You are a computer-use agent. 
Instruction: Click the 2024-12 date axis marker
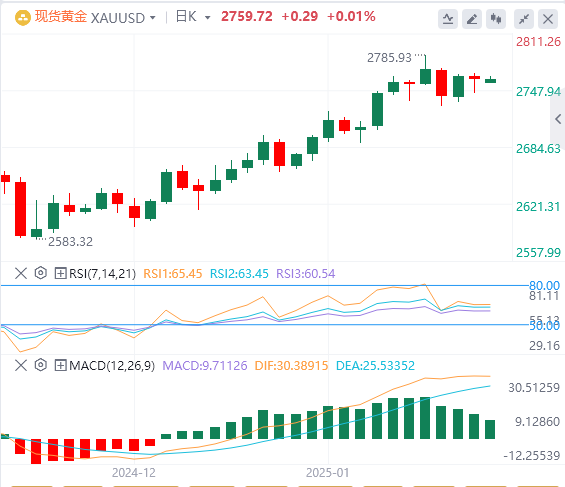pyautogui.click(x=134, y=473)
